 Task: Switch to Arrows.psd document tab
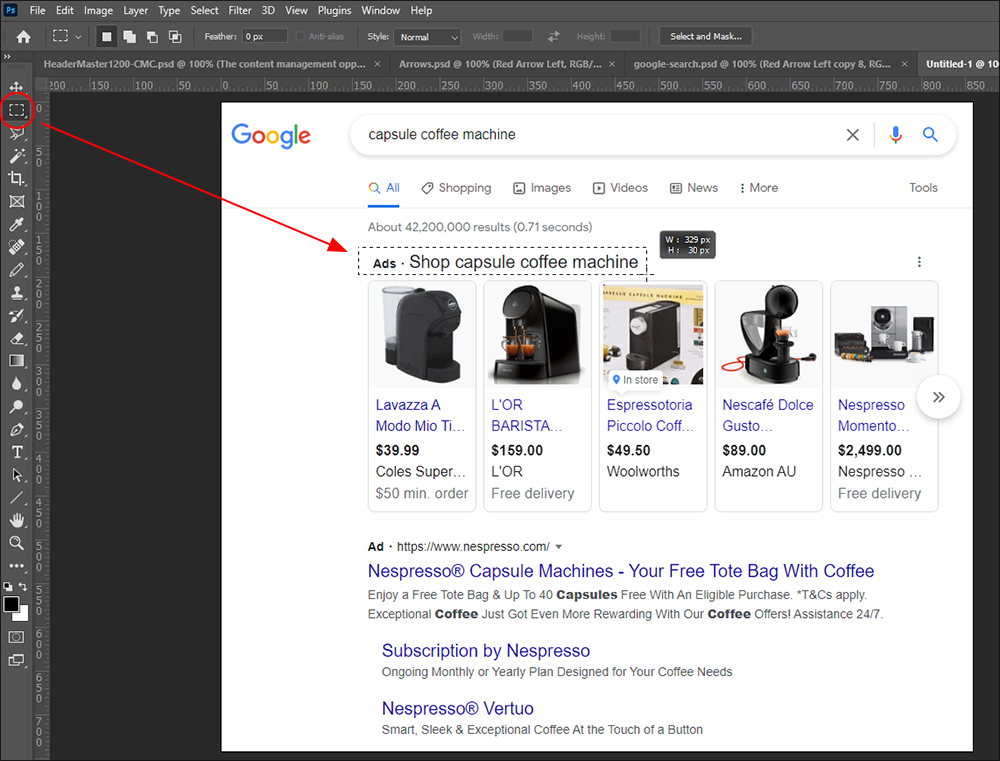pyautogui.click(x=500, y=64)
